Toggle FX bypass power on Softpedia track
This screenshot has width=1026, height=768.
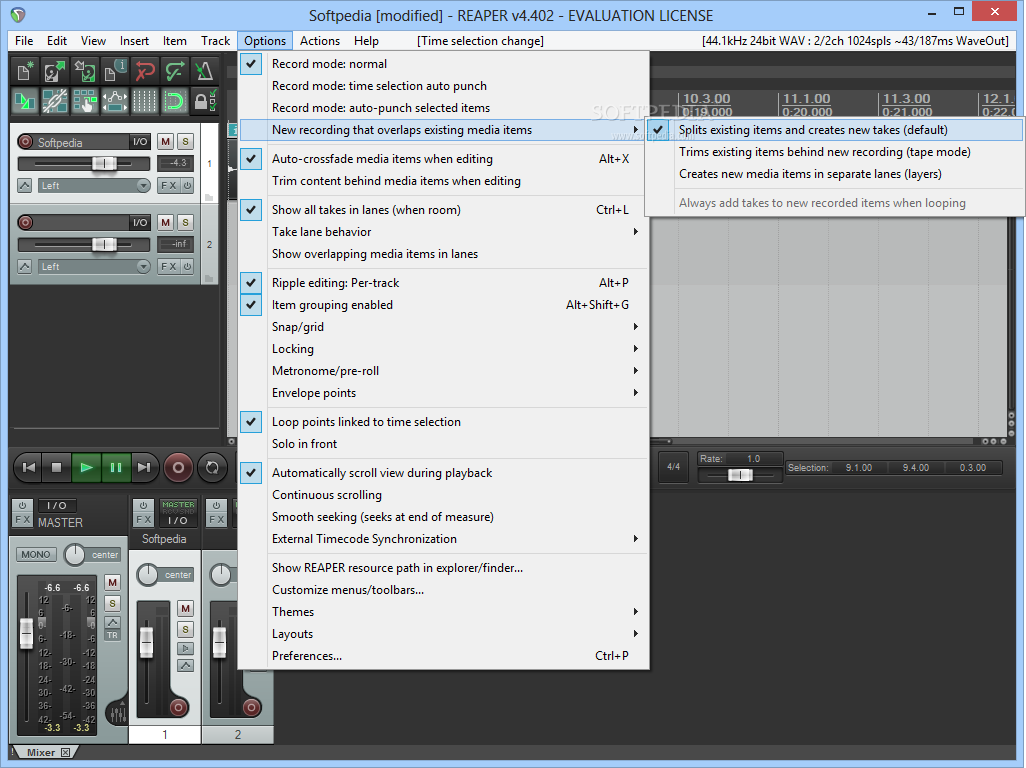coord(188,186)
